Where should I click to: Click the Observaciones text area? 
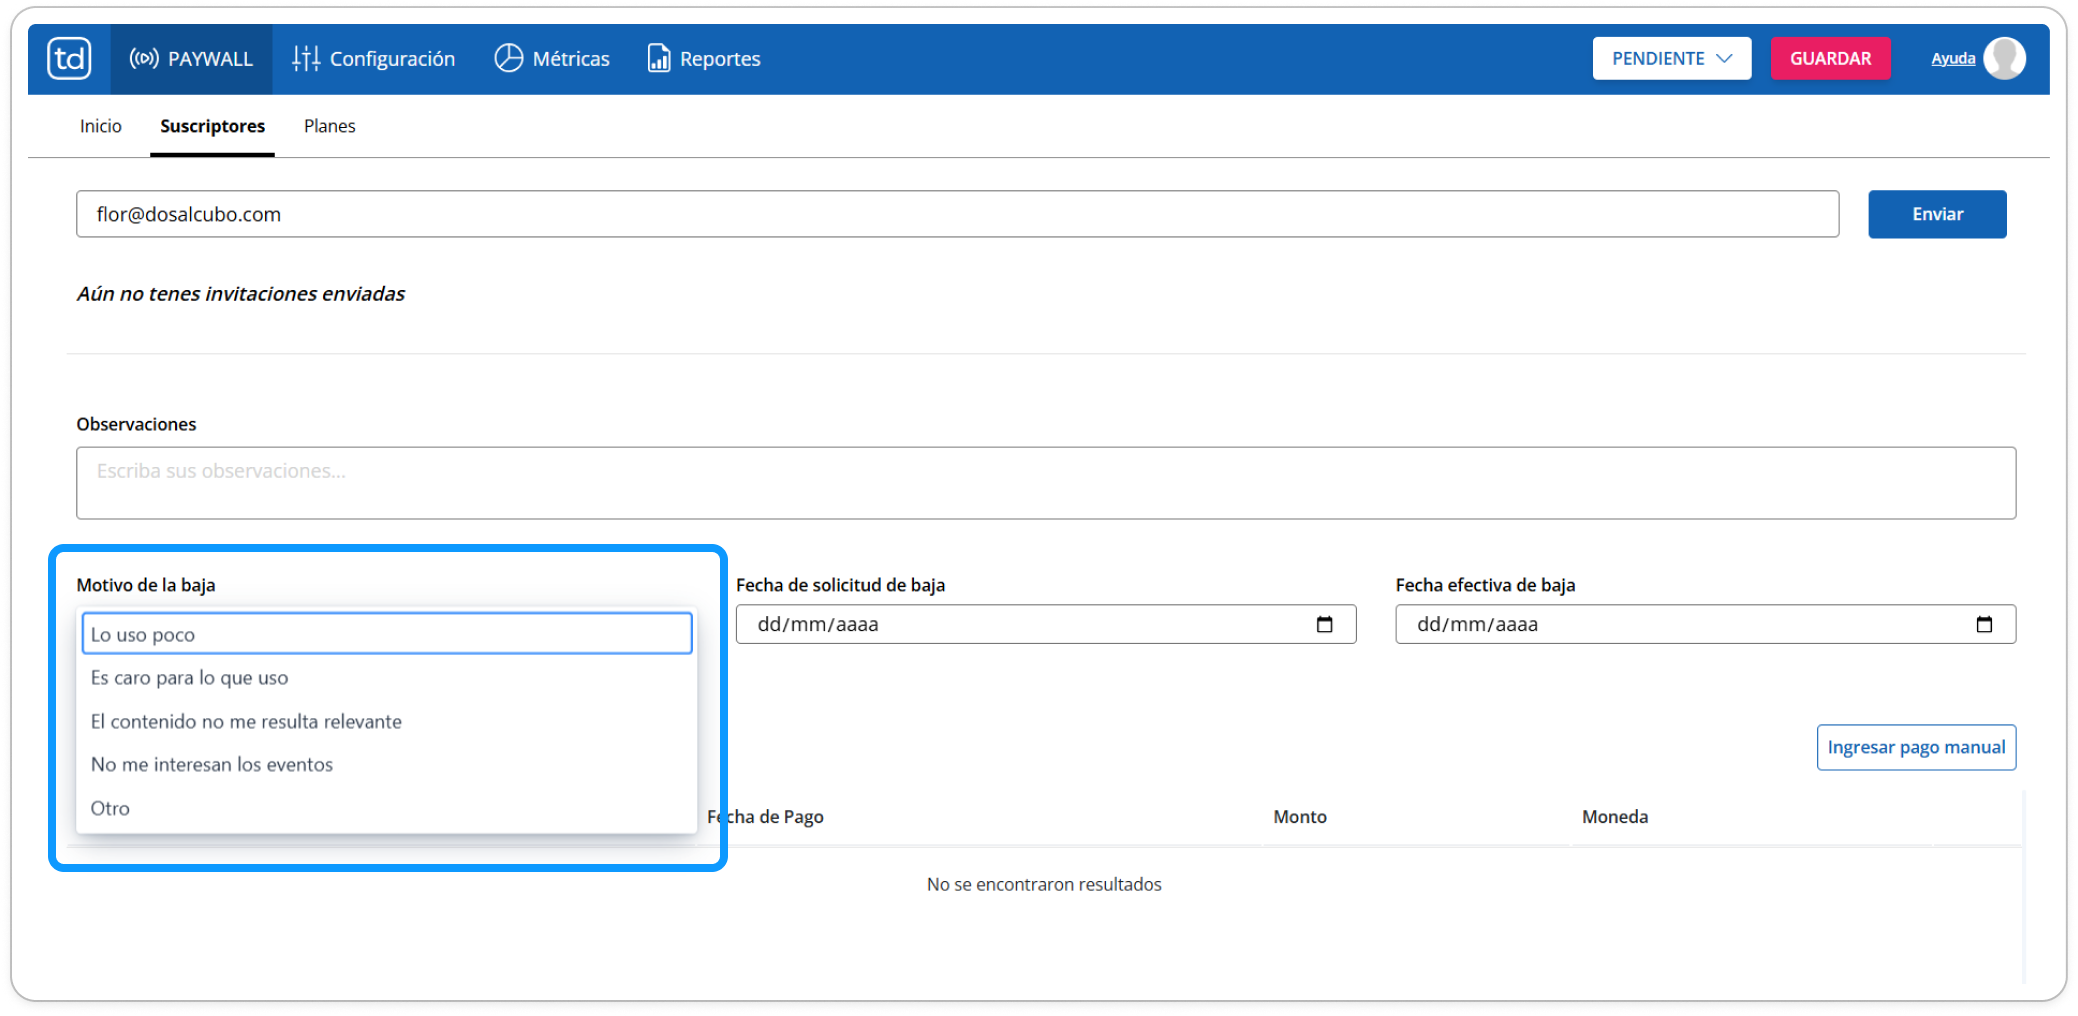coord(1046,483)
